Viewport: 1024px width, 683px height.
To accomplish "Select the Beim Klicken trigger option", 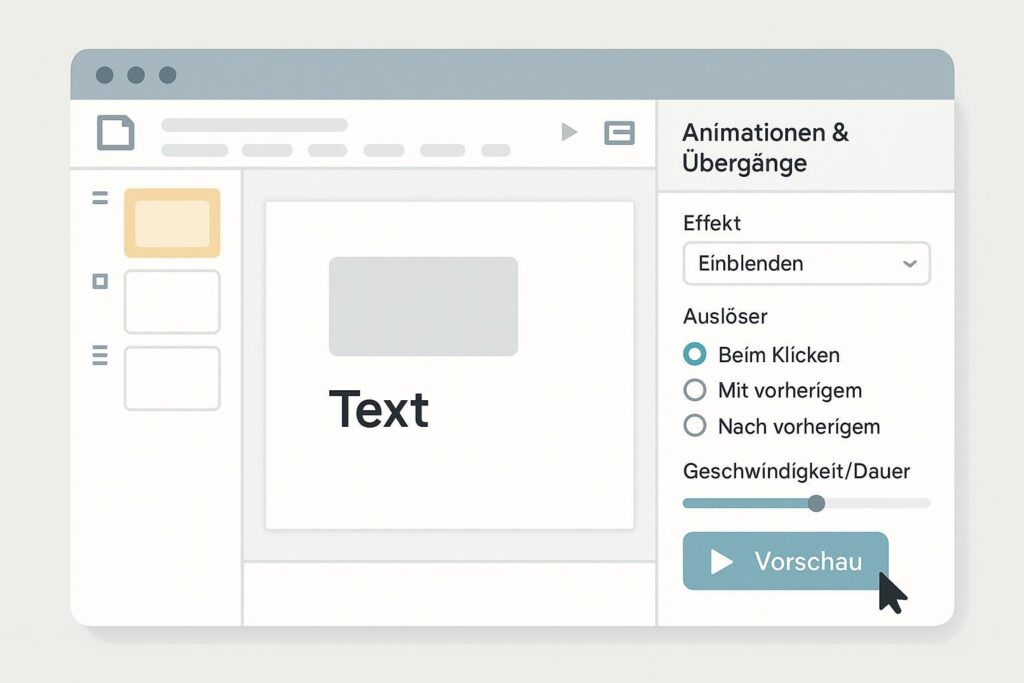I will pyautogui.click(x=694, y=354).
